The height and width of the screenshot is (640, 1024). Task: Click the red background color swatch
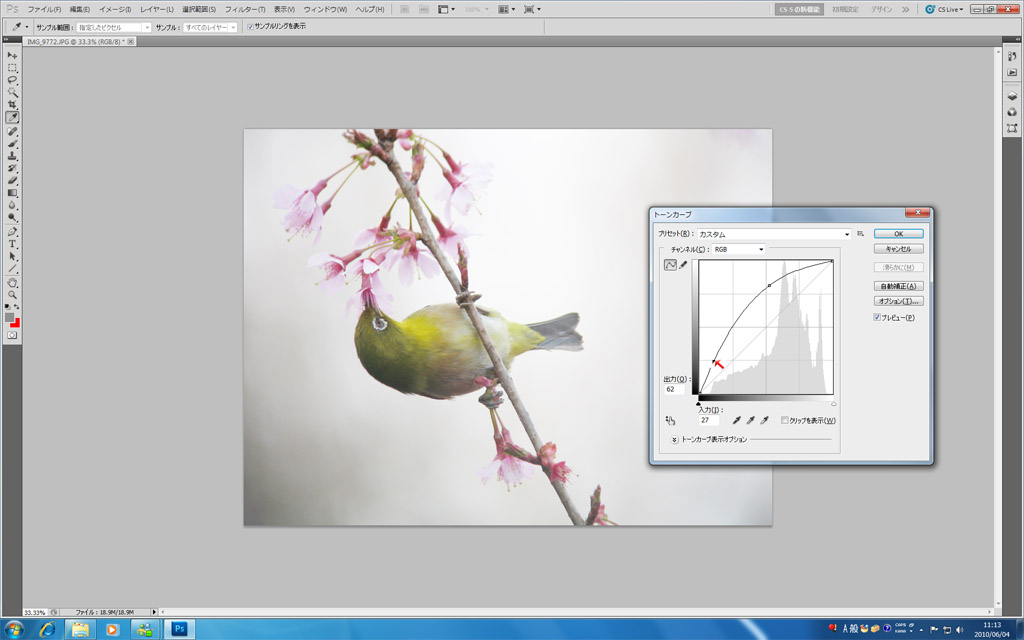click(x=16, y=322)
